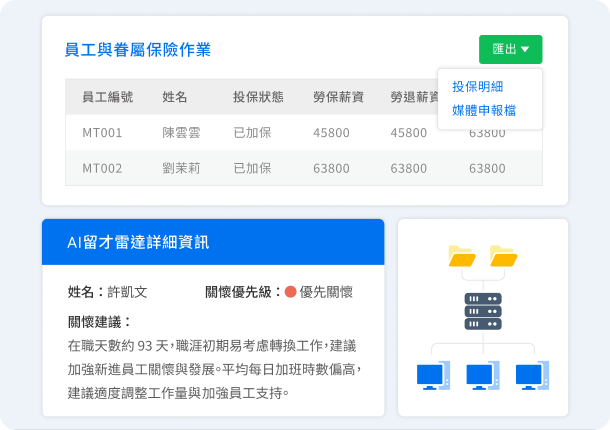Click the 員工編號 column header
The height and width of the screenshot is (430, 610).
tap(107, 97)
